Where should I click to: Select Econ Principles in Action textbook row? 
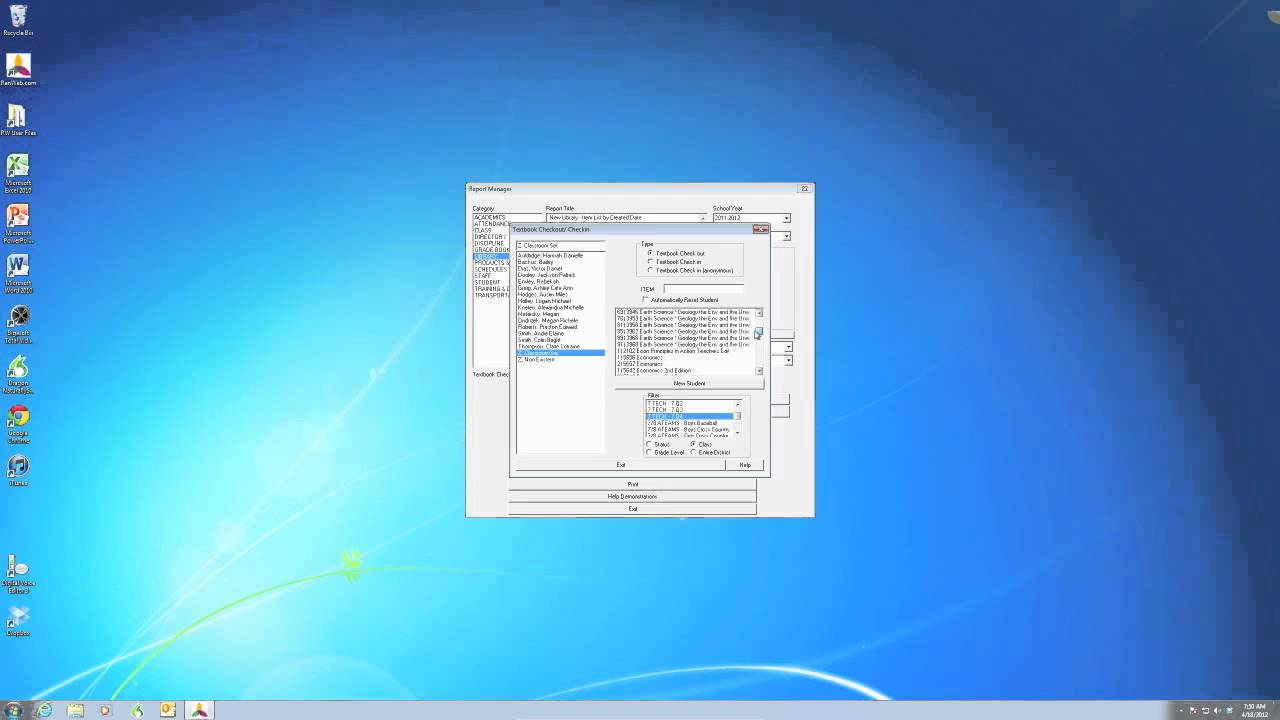click(683, 351)
